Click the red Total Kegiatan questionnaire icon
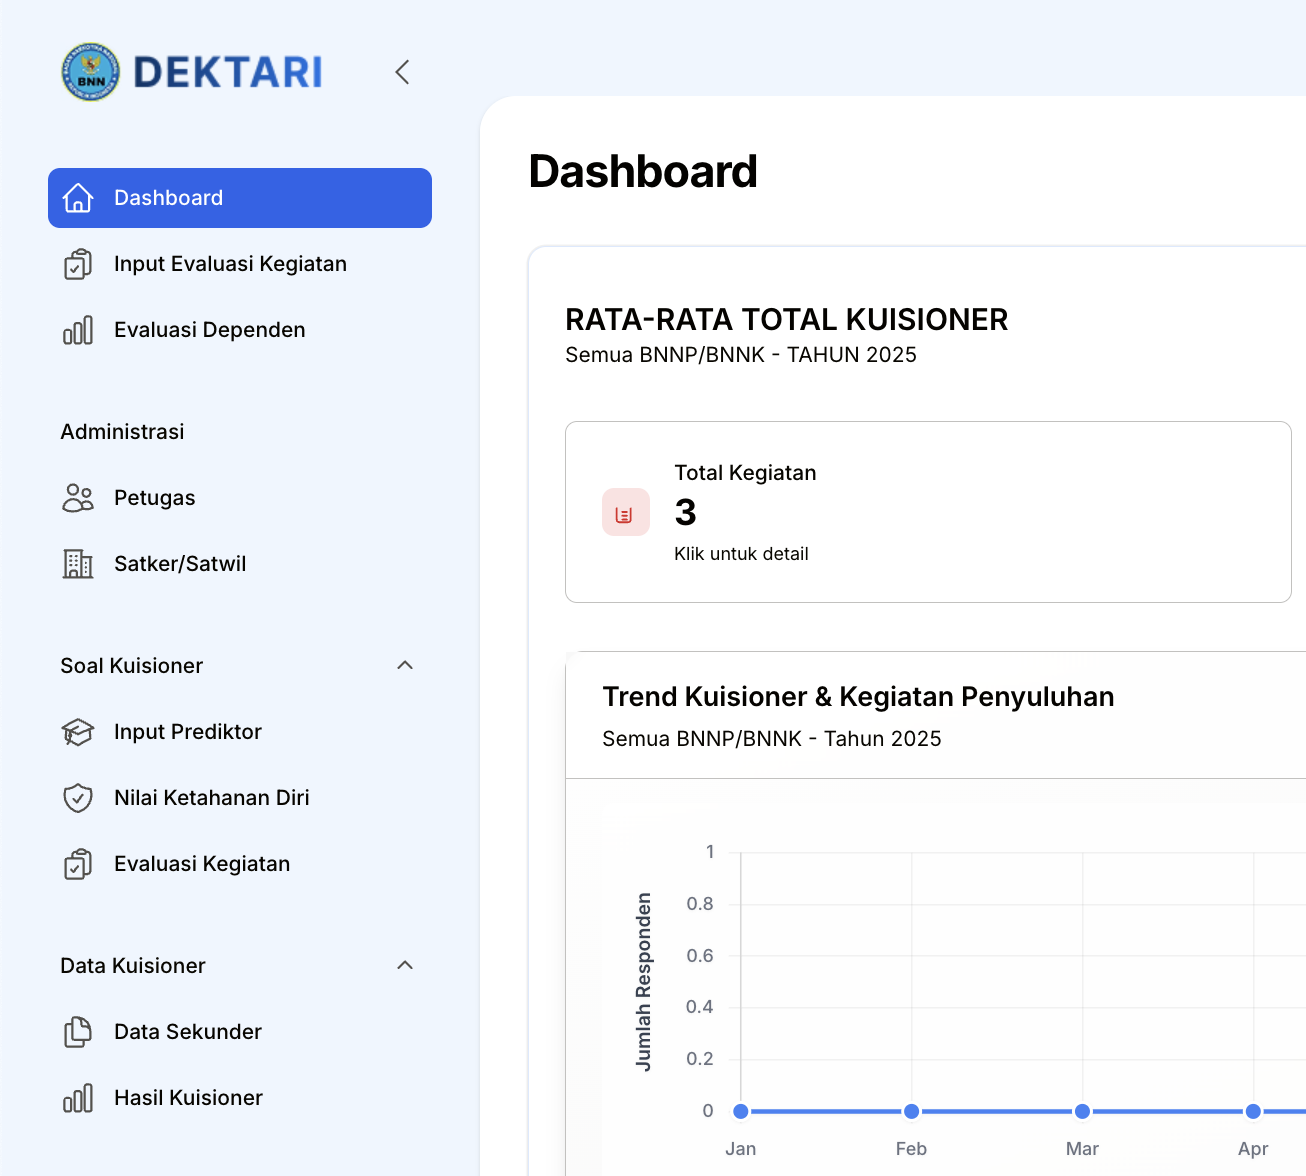Image resolution: width=1306 pixels, height=1176 pixels. tap(625, 511)
